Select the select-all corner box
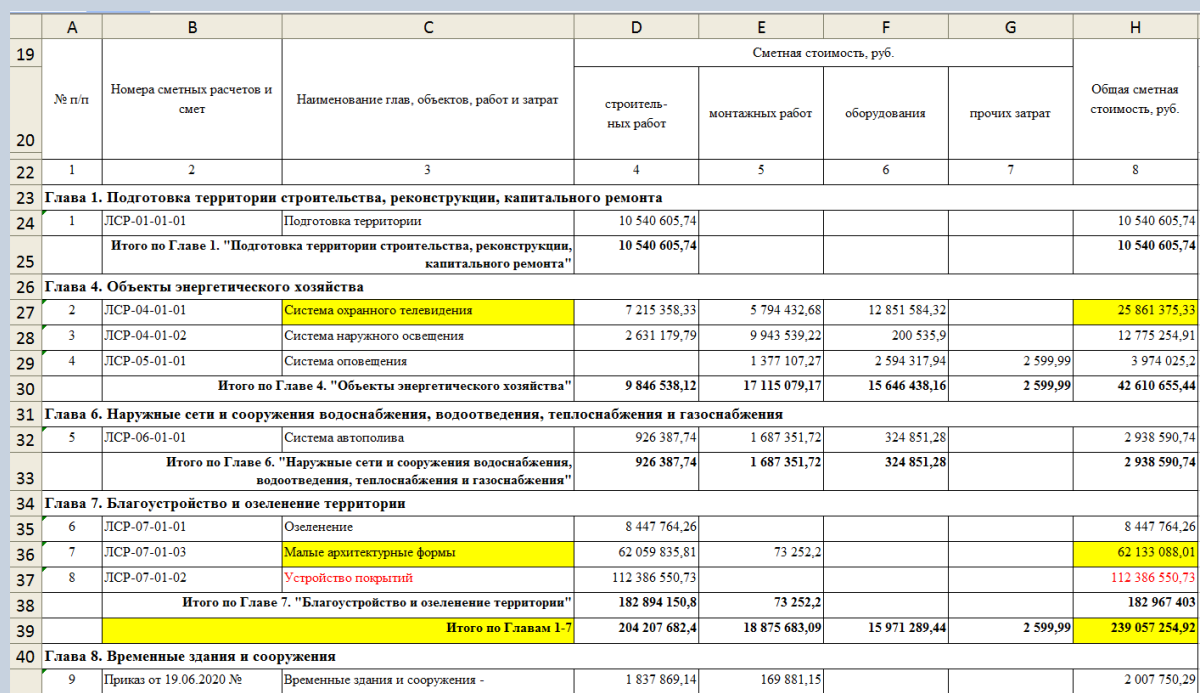 coord(20,27)
